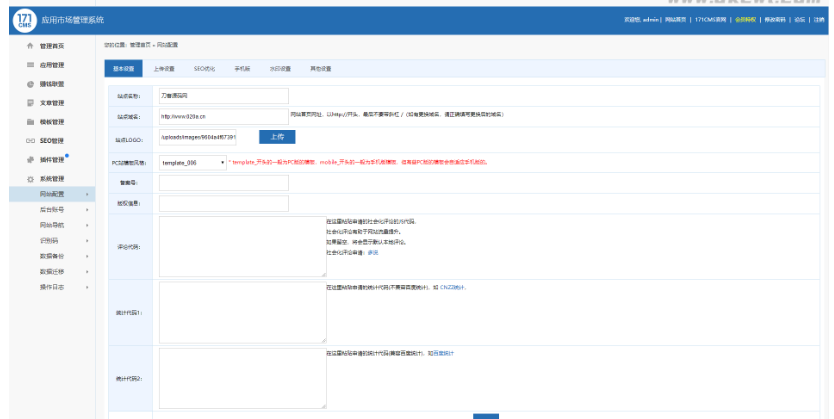
Task: Open 网站首页 link in the top bar
Action: pyautogui.click(x=675, y=20)
